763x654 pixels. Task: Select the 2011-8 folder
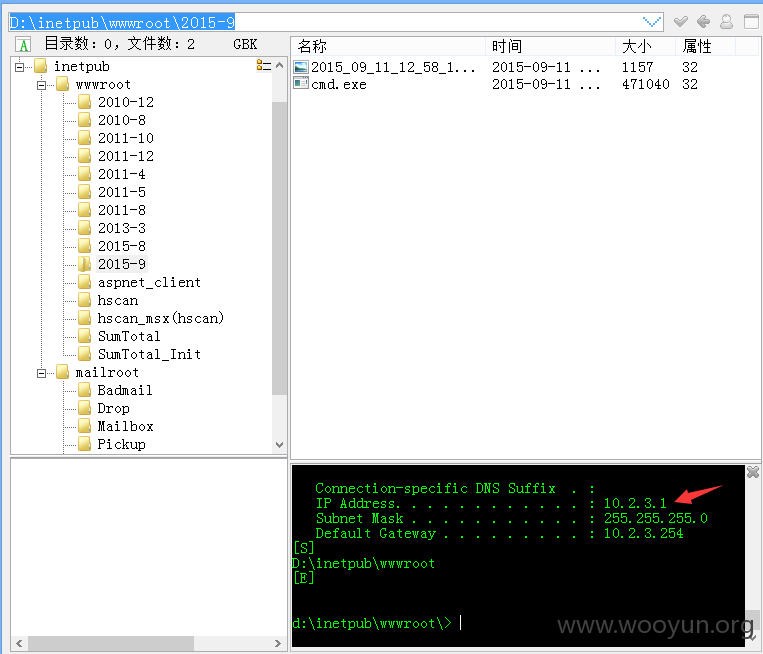tap(122, 210)
